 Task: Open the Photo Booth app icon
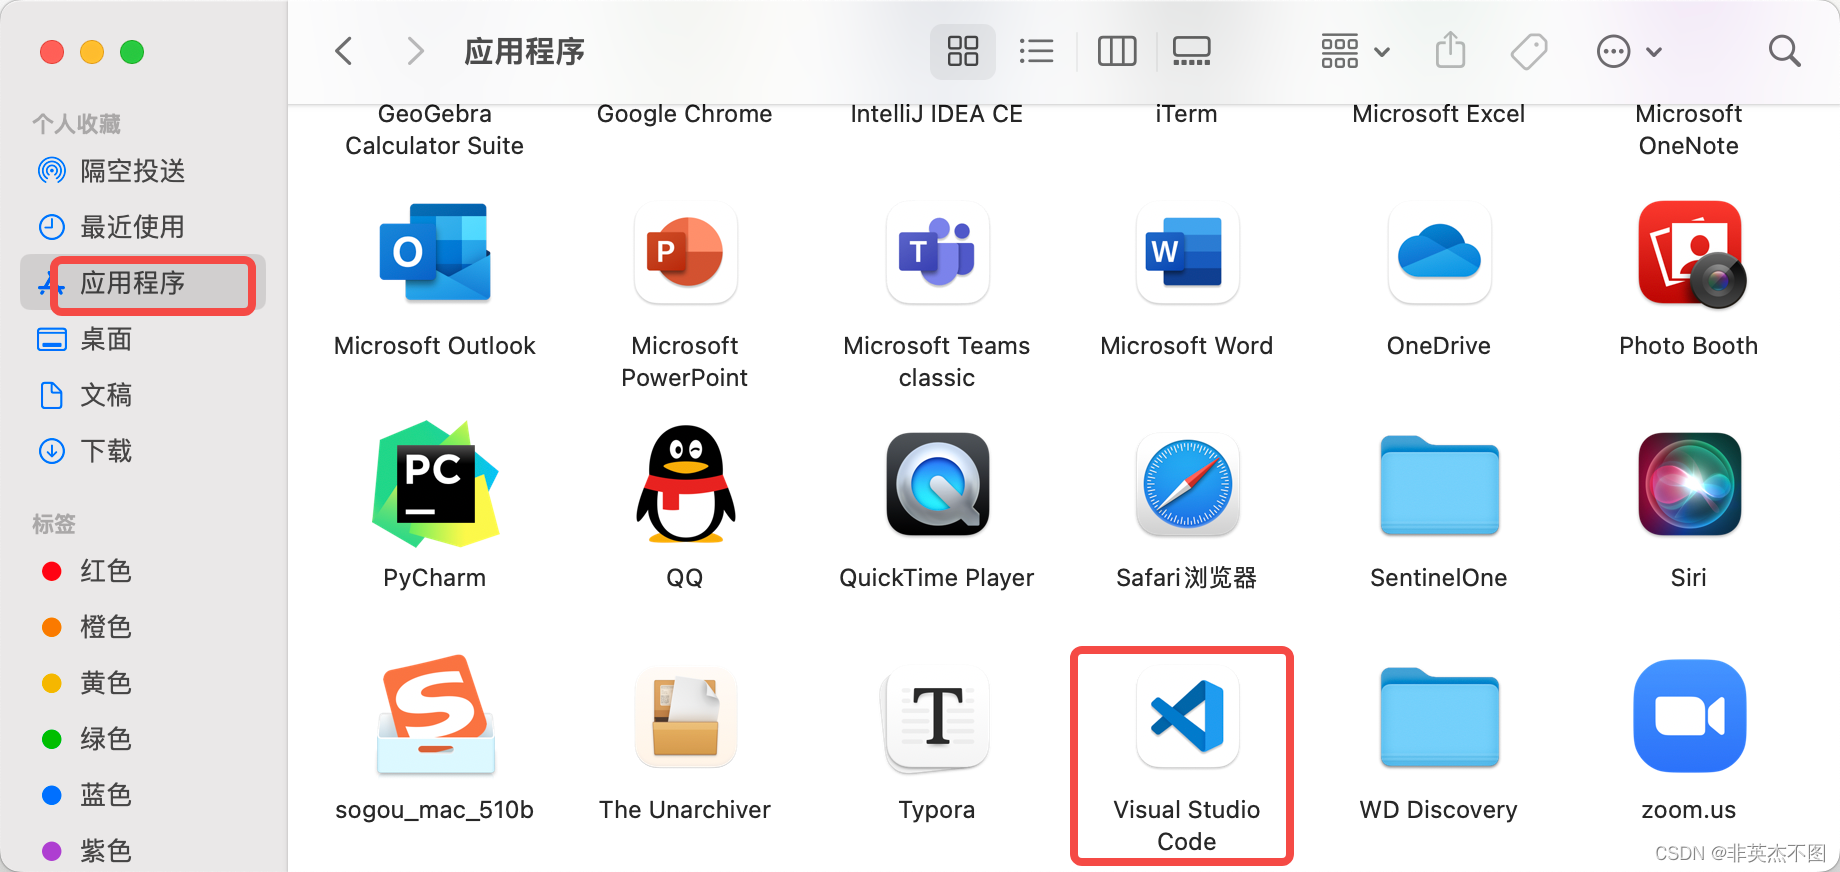click(x=1691, y=254)
